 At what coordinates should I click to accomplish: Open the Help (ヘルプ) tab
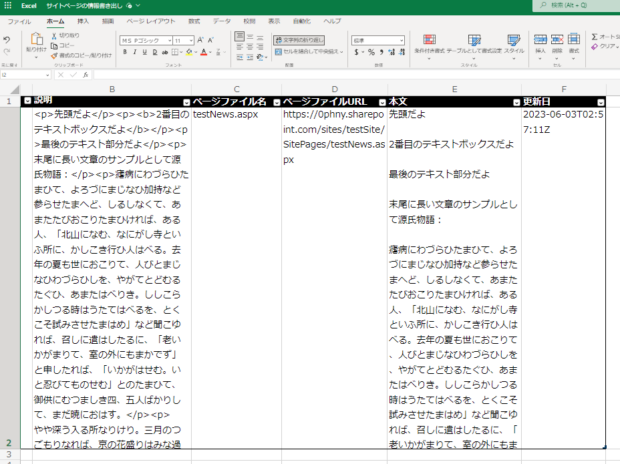(332, 21)
